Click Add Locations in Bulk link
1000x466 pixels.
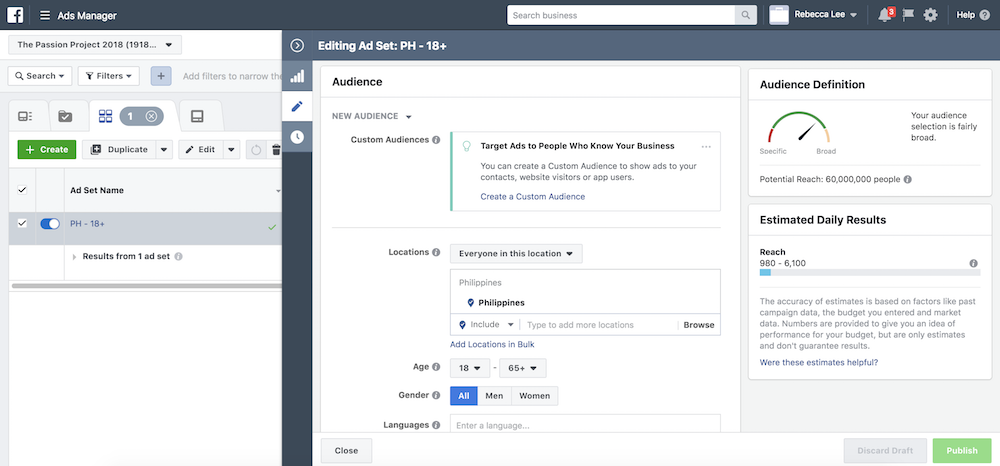[492, 345]
